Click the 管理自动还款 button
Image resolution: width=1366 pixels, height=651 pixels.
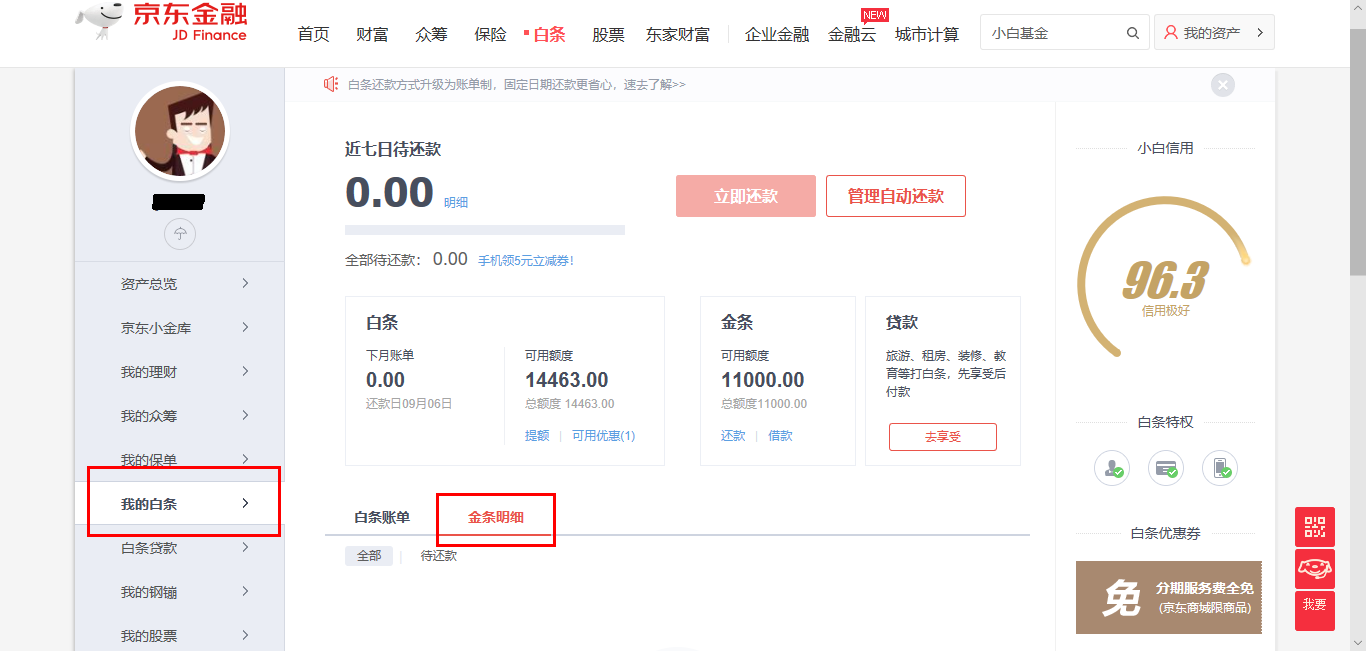pos(895,196)
